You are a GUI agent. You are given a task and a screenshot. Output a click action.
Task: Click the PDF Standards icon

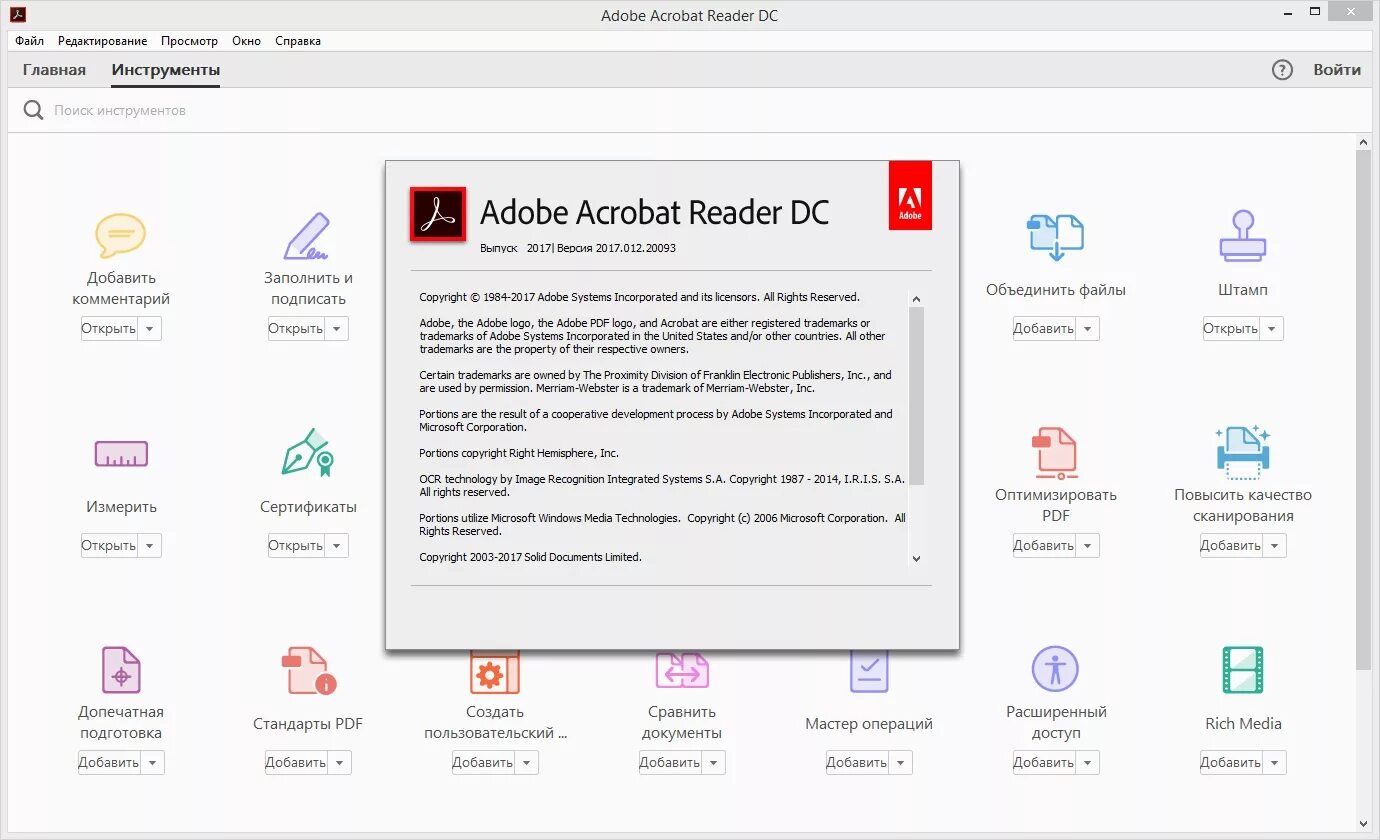coord(308,670)
